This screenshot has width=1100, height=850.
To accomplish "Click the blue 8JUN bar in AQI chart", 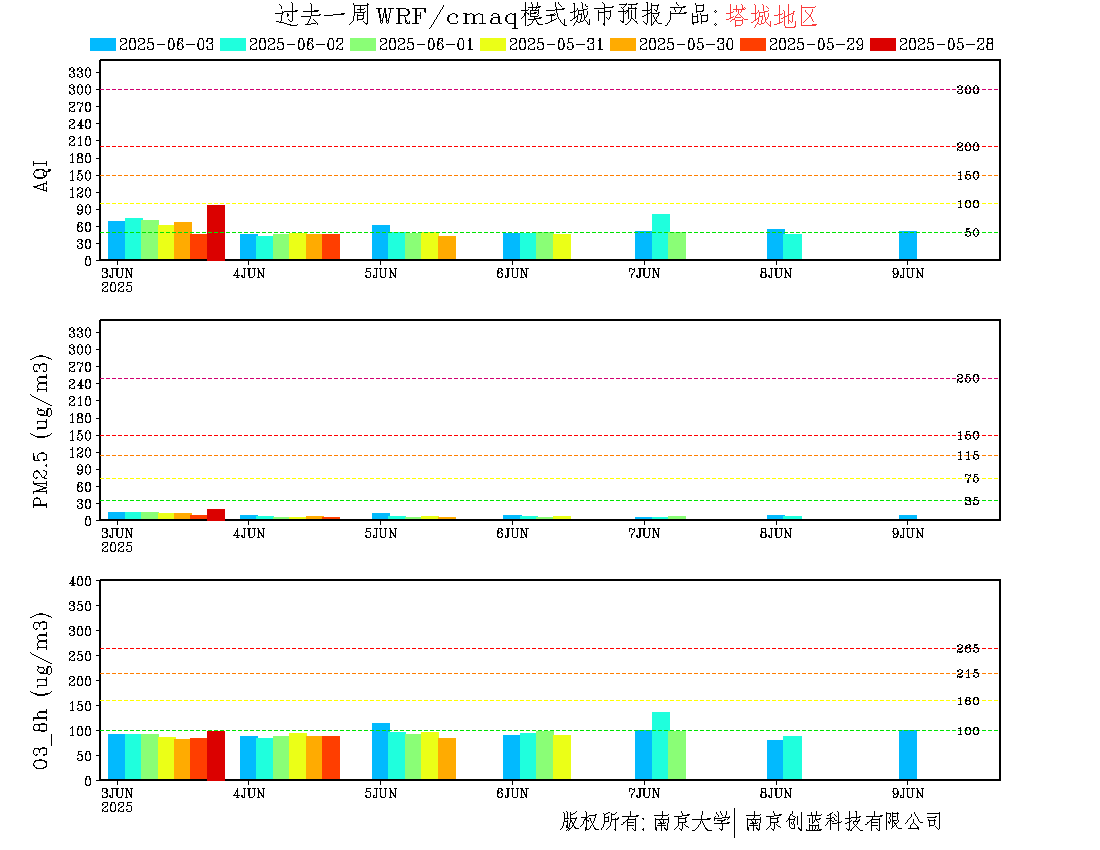I will pos(776,245).
